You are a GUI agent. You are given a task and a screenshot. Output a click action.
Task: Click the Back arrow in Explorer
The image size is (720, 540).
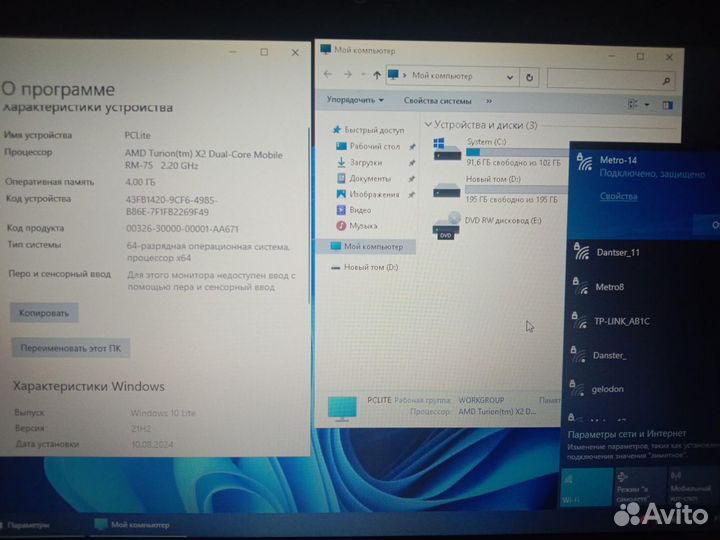click(x=327, y=74)
